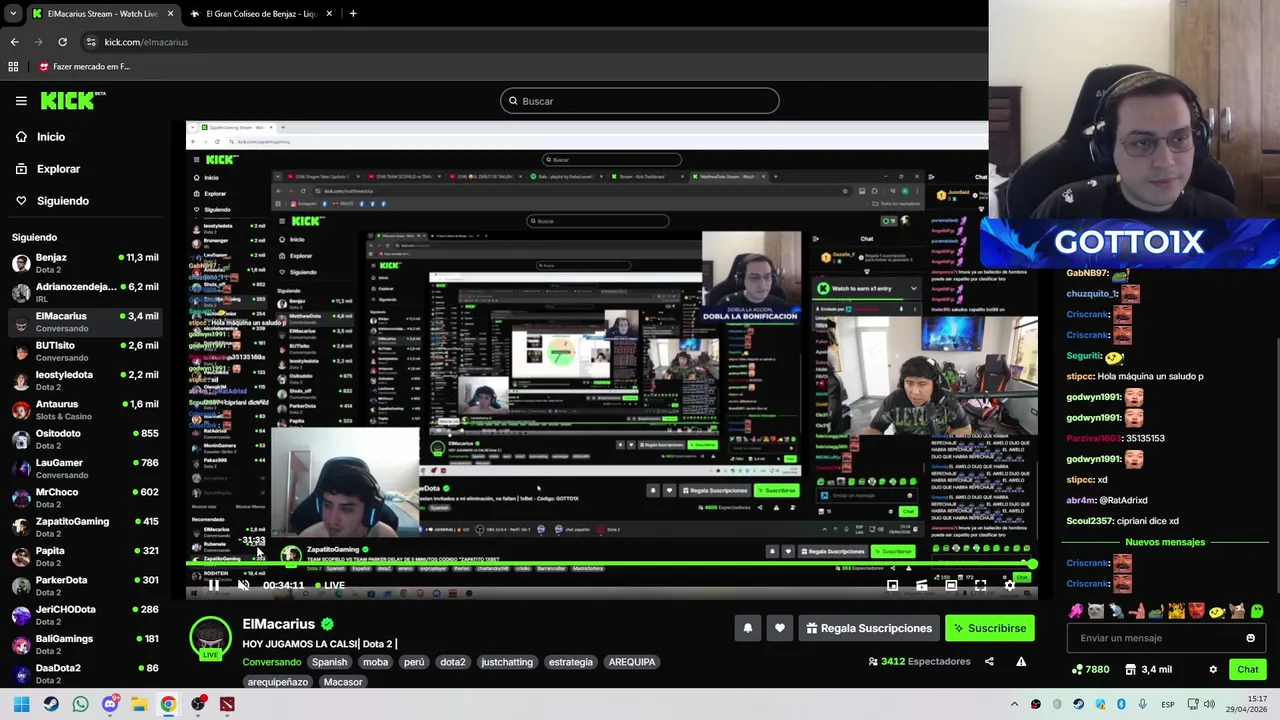Screen dimensions: 1280x720
Task: Click the arequipeñazo tag
Action: (278, 682)
